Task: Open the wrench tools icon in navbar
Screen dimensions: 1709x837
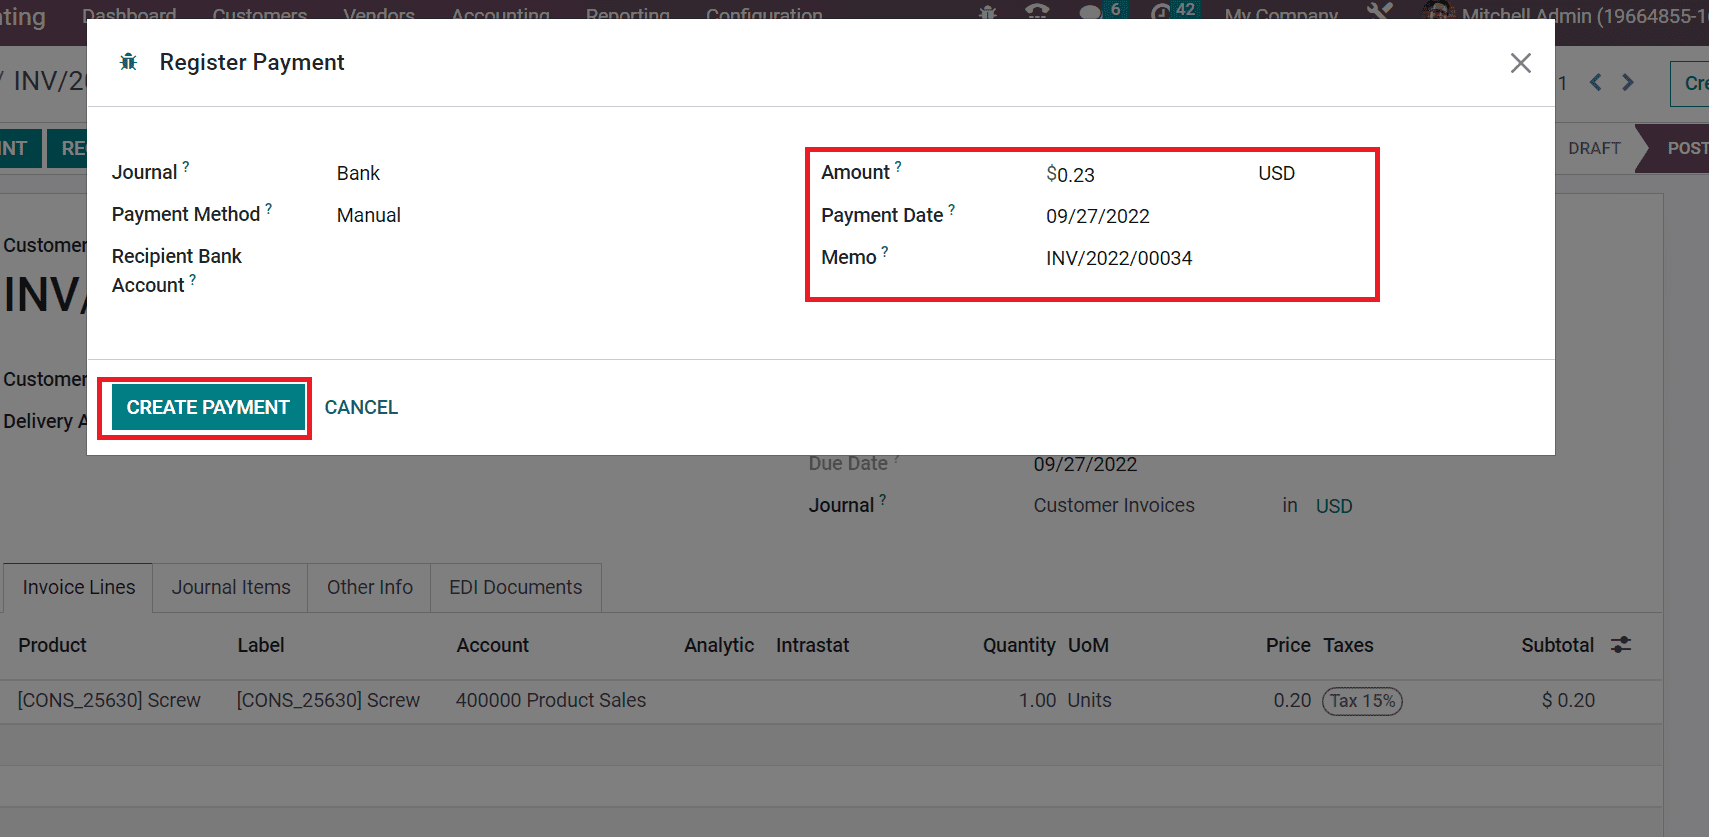Action: coord(1380,12)
